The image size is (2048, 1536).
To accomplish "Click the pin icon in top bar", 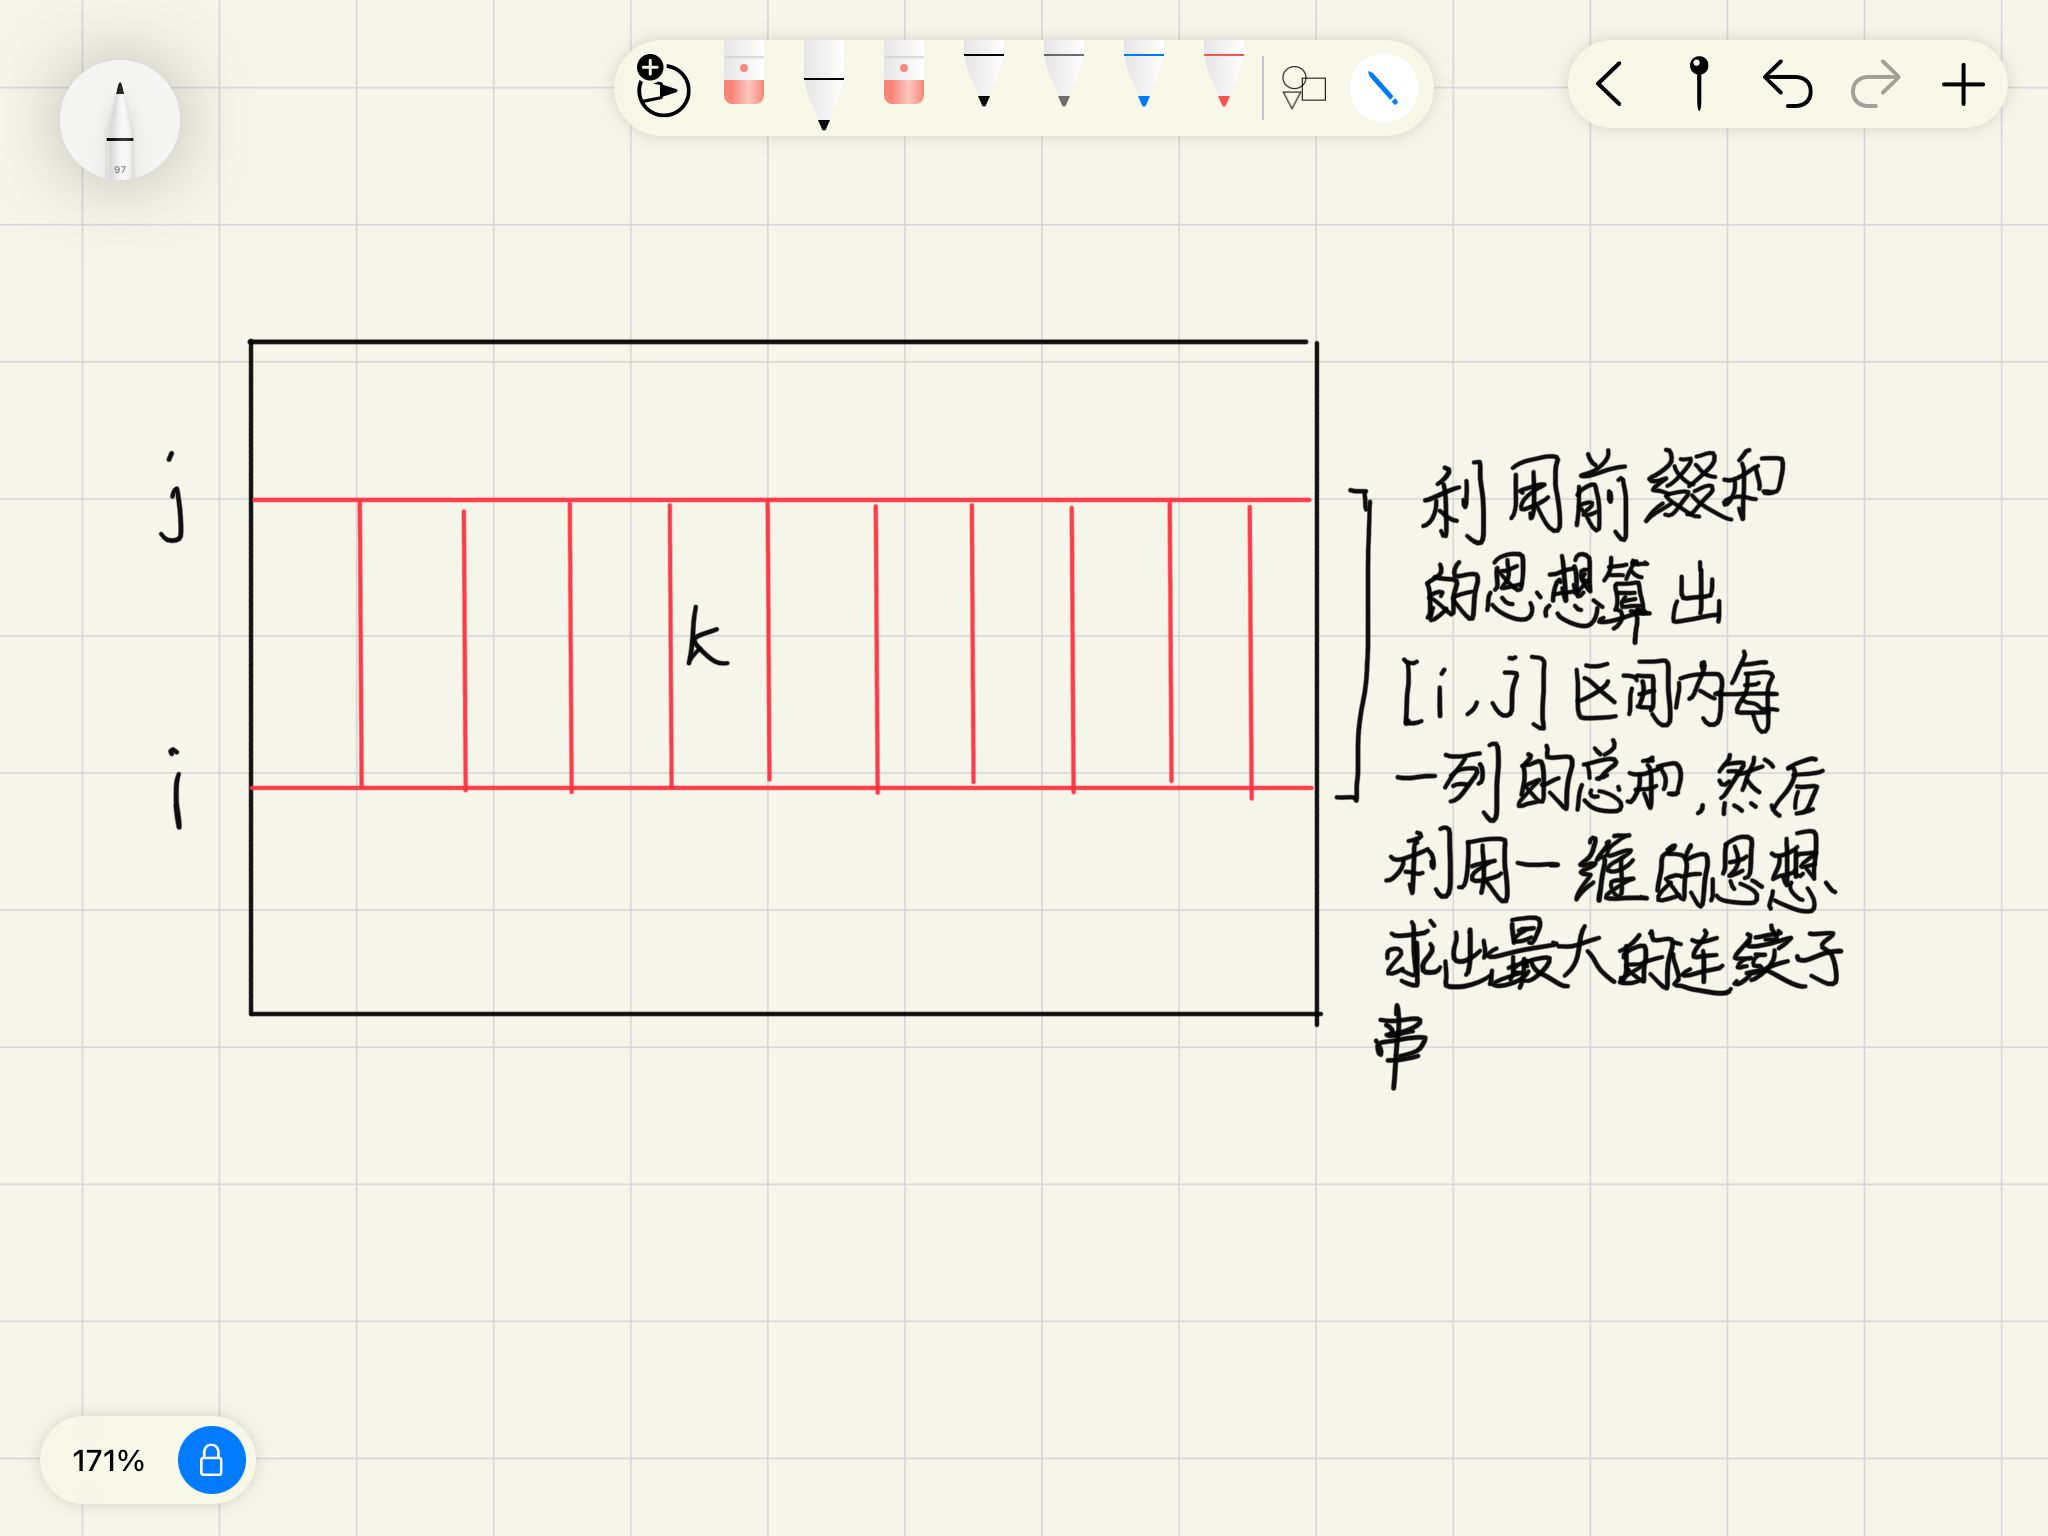I will click(1698, 83).
